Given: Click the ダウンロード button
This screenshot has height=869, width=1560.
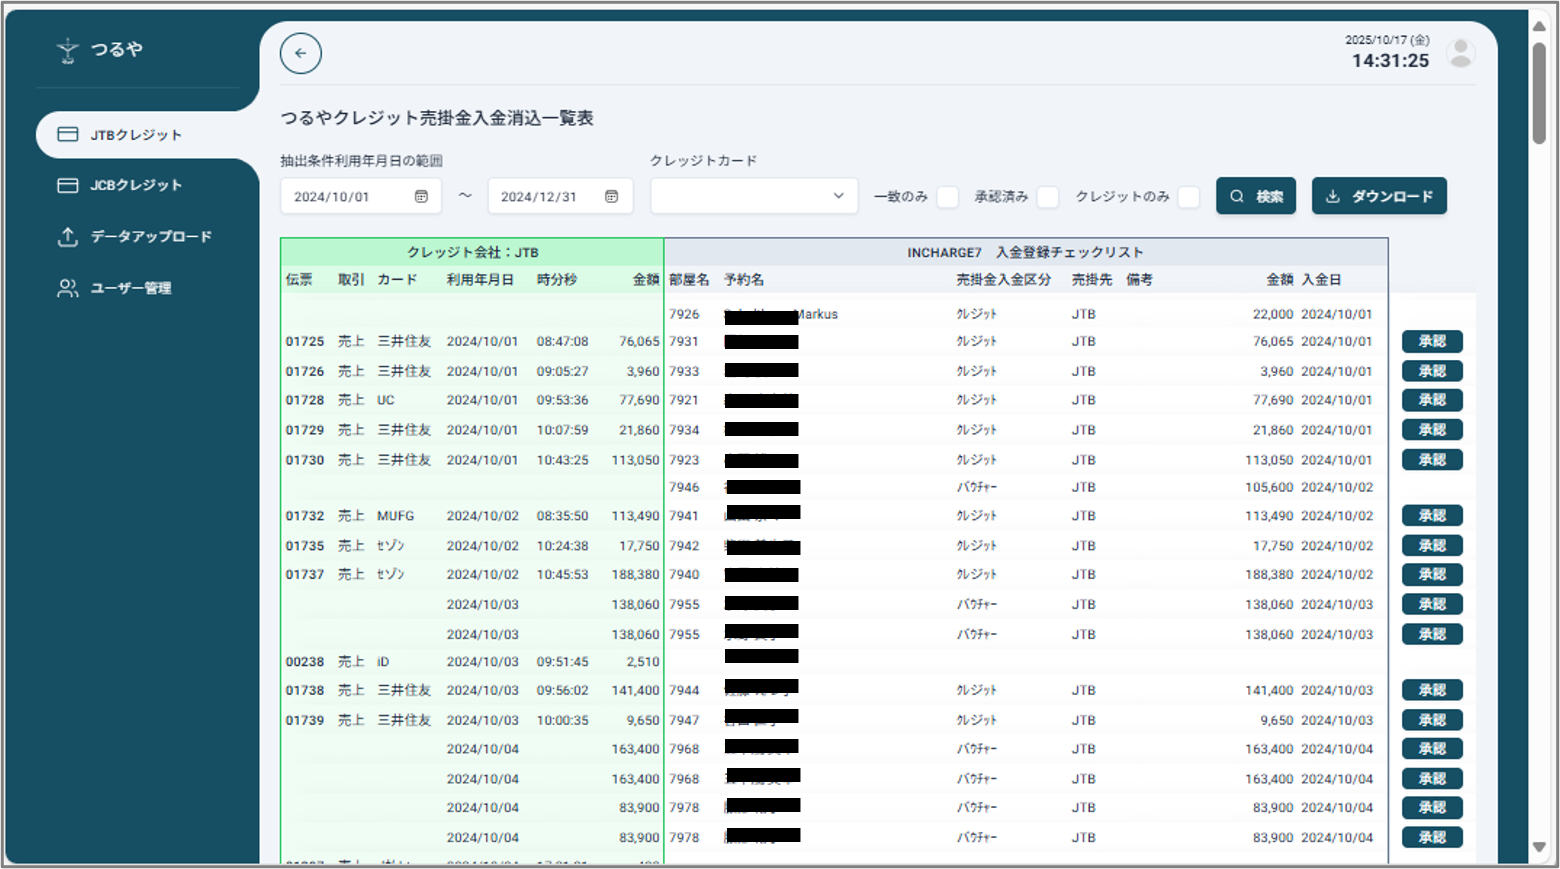Looking at the screenshot, I should [1379, 196].
